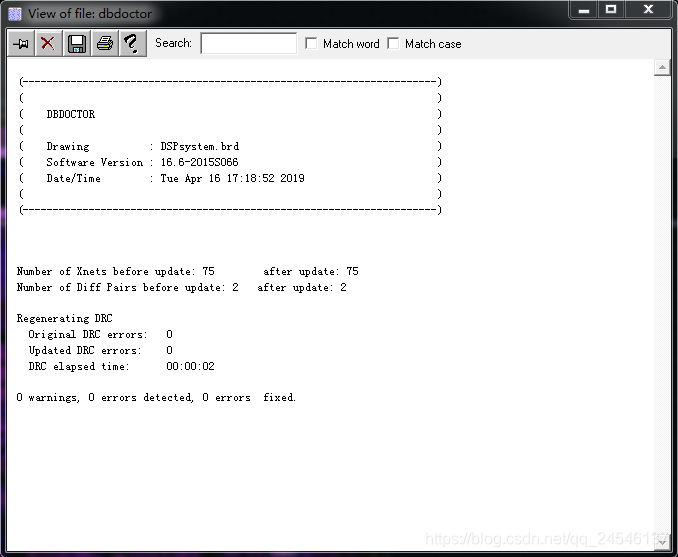Screen dimensions: 678x557
Task: Click the scrollbar up arrow
Action: click(x=662, y=68)
